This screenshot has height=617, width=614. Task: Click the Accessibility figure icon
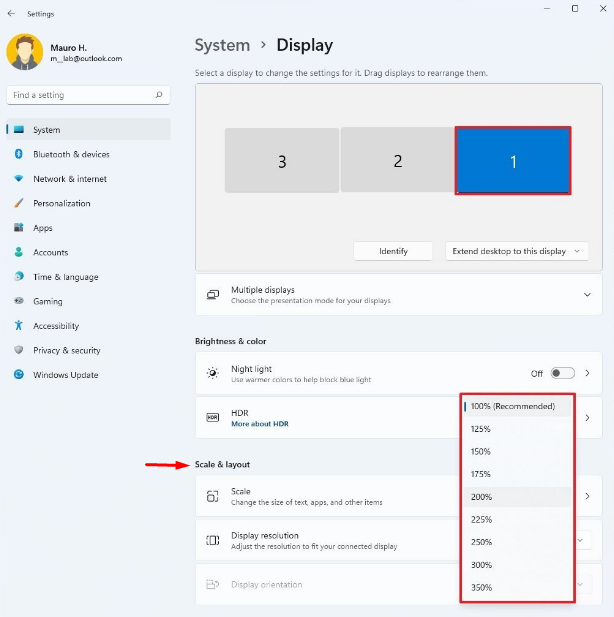18,325
